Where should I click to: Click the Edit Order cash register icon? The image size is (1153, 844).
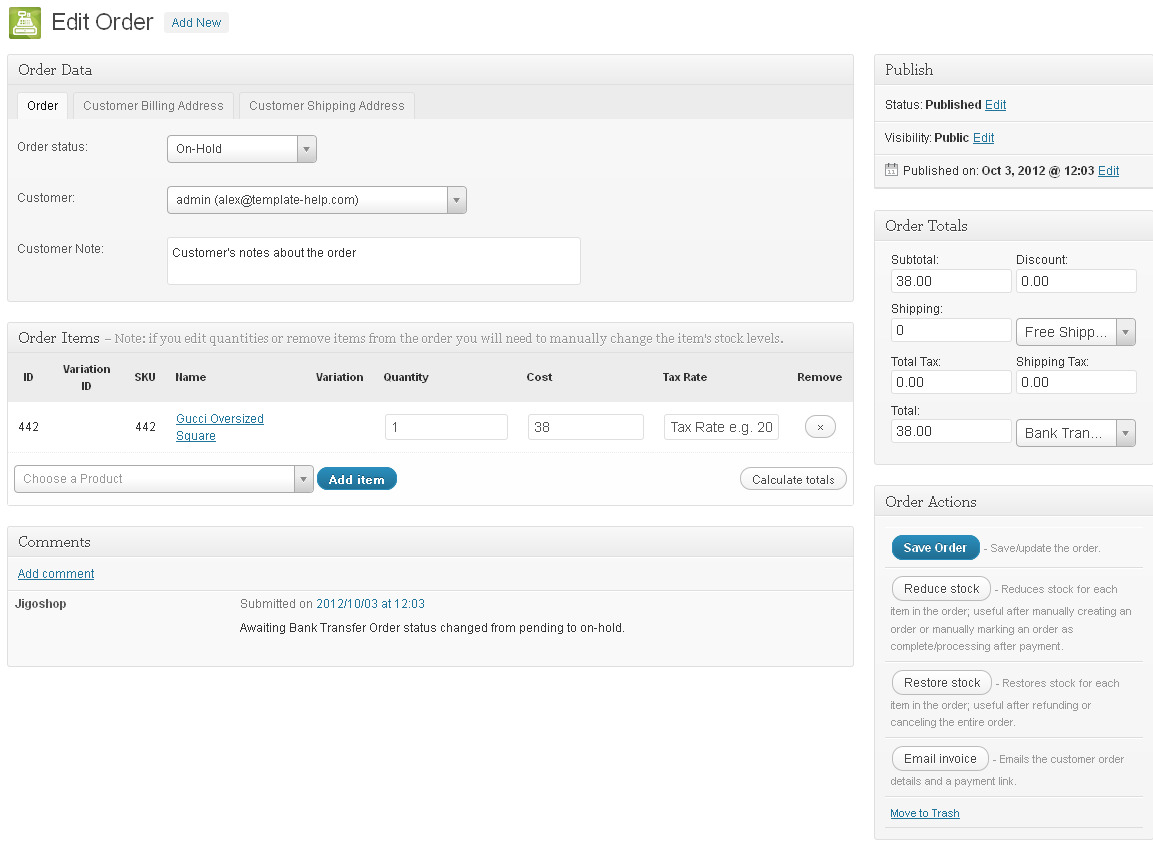point(25,23)
